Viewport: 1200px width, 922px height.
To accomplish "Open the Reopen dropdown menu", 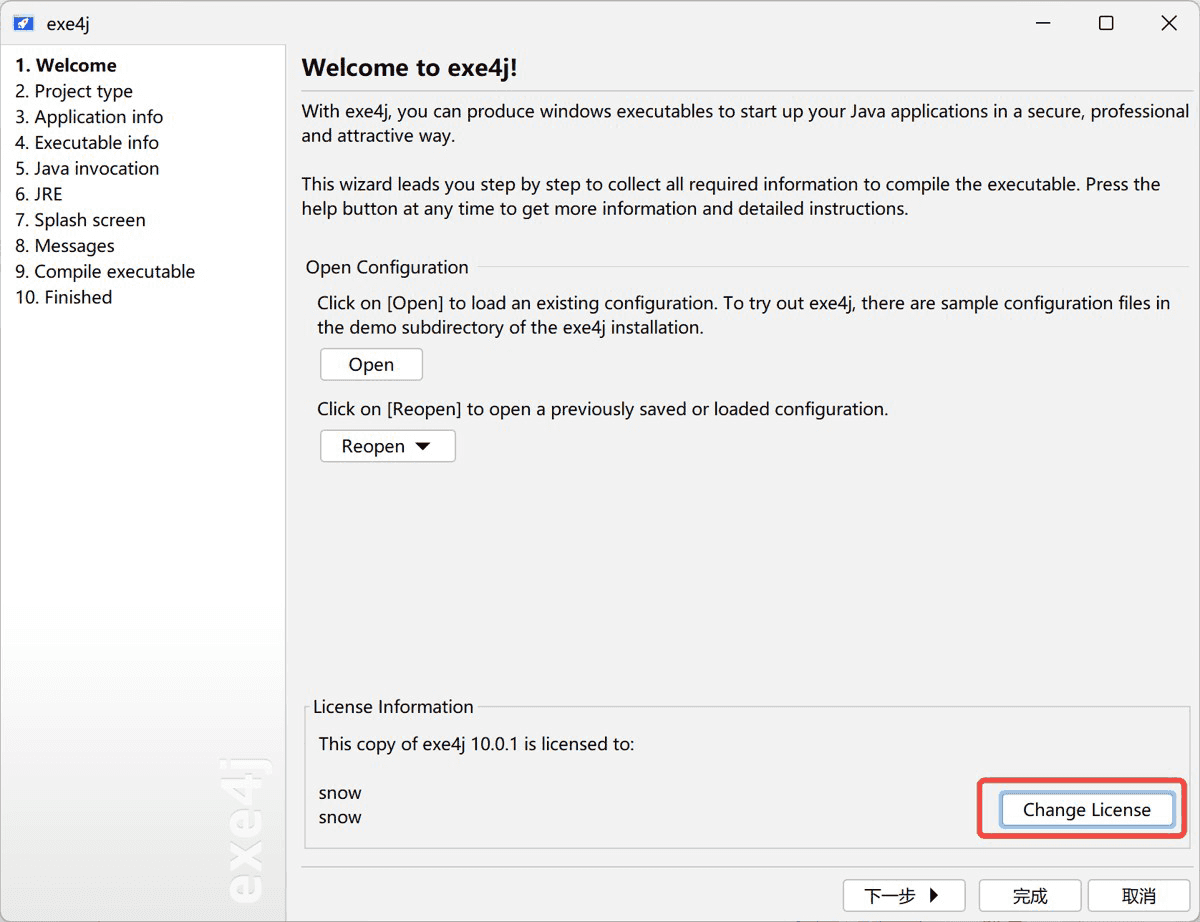I will 387,446.
